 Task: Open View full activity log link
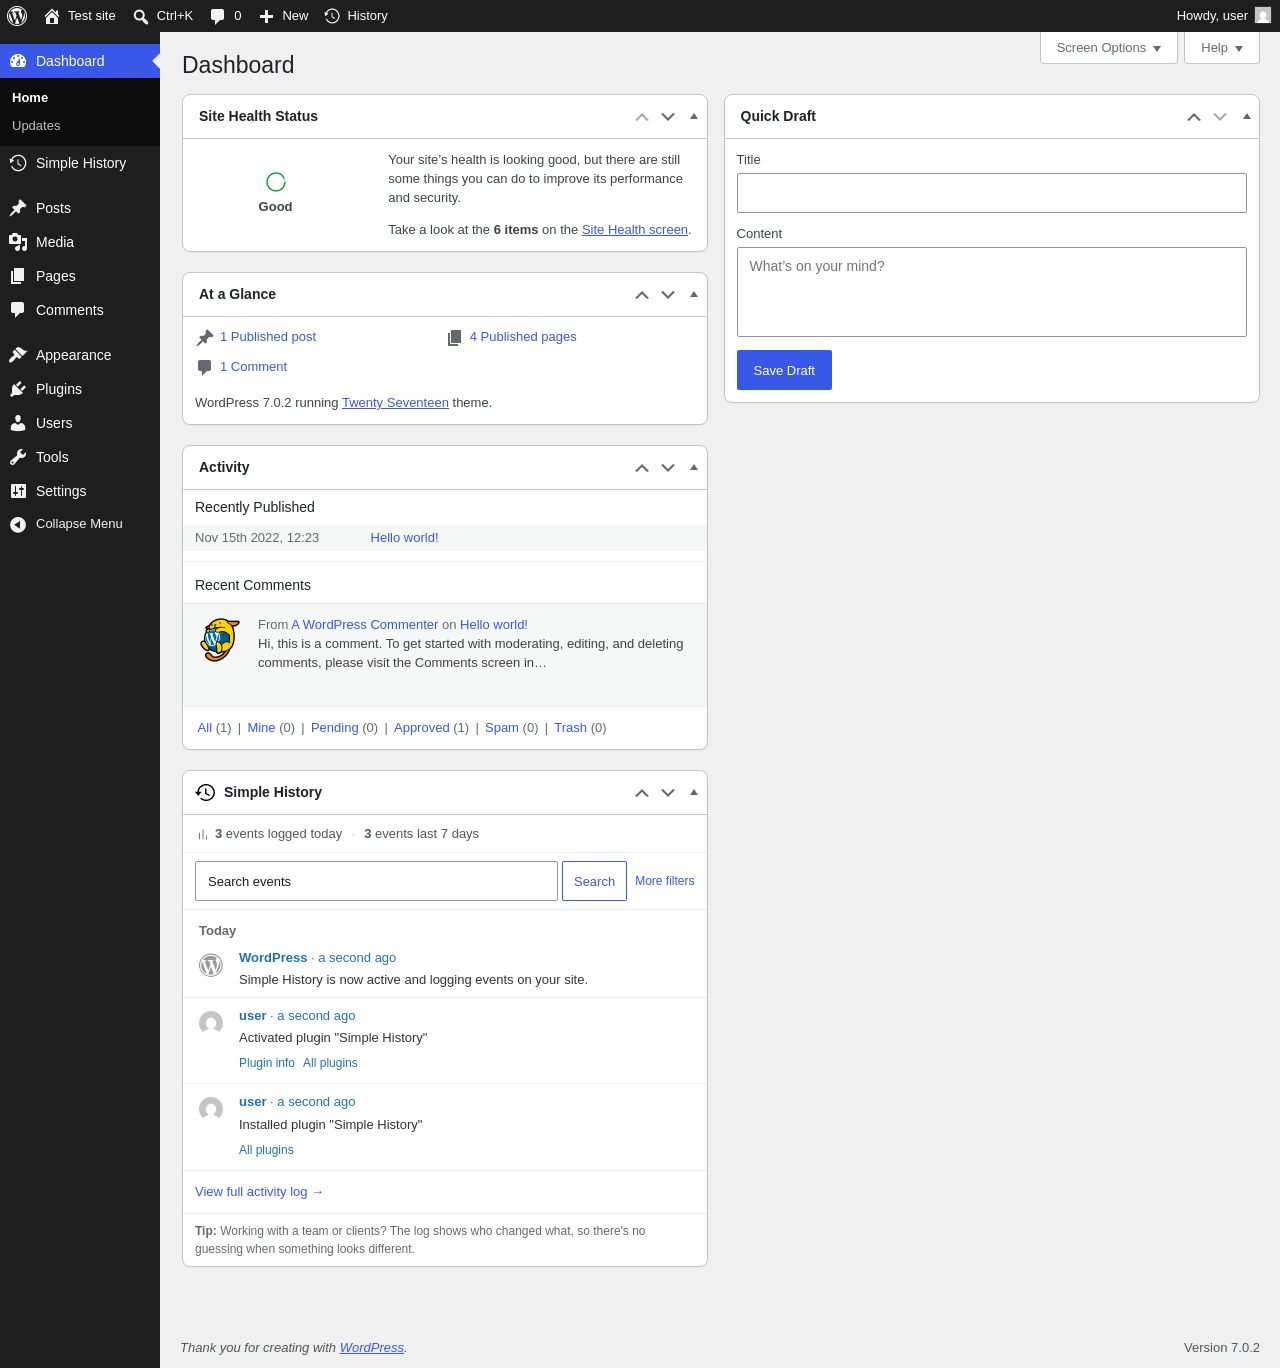coord(259,1192)
